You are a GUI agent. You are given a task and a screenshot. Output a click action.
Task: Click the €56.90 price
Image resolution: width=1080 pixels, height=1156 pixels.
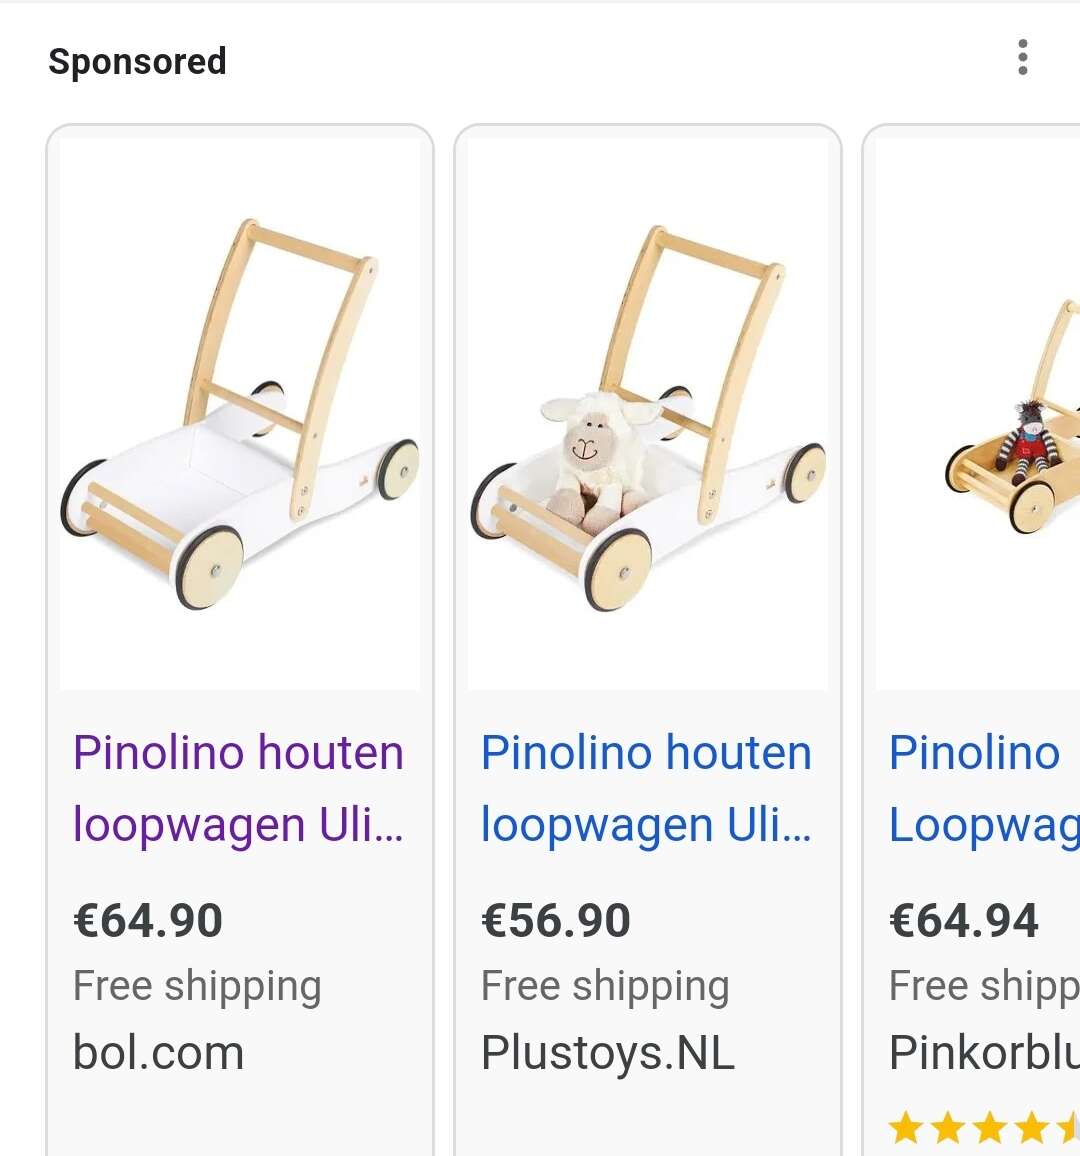[556, 920]
